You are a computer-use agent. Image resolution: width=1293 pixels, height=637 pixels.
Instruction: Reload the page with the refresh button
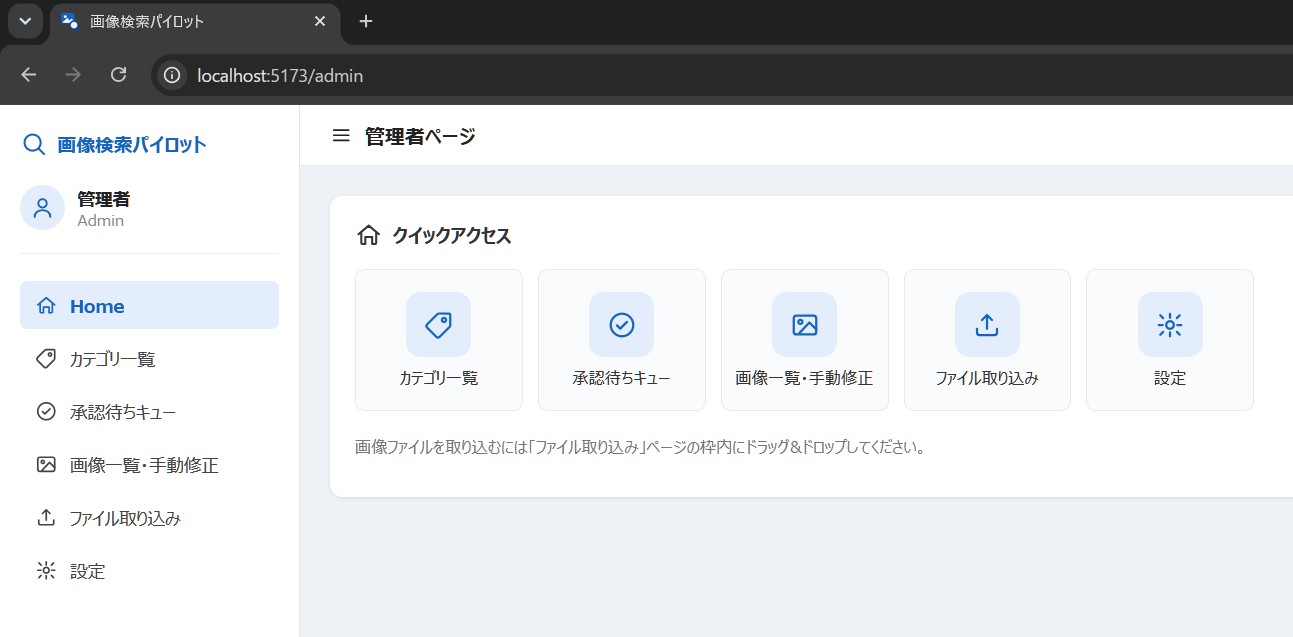[118, 75]
